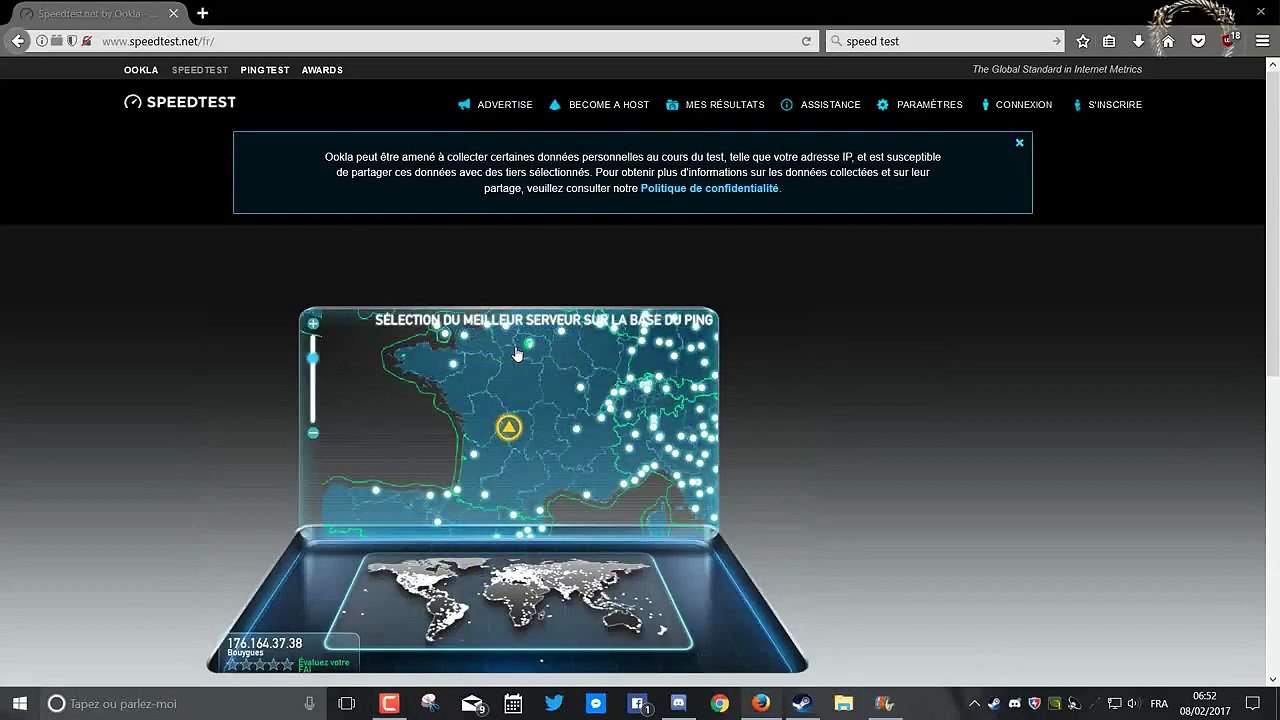
Task: Zoom out the map with minus button
Action: click(x=313, y=433)
